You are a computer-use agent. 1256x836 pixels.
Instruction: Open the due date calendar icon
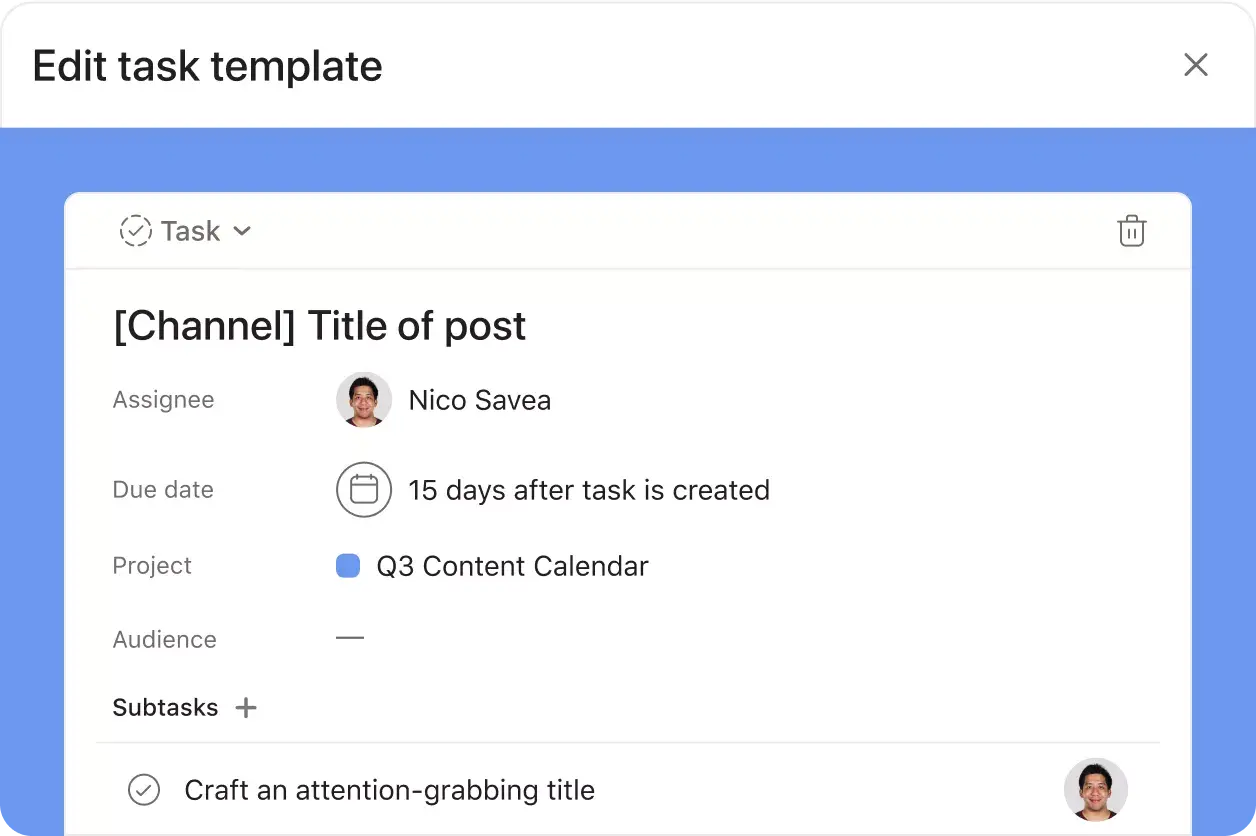[x=363, y=490]
